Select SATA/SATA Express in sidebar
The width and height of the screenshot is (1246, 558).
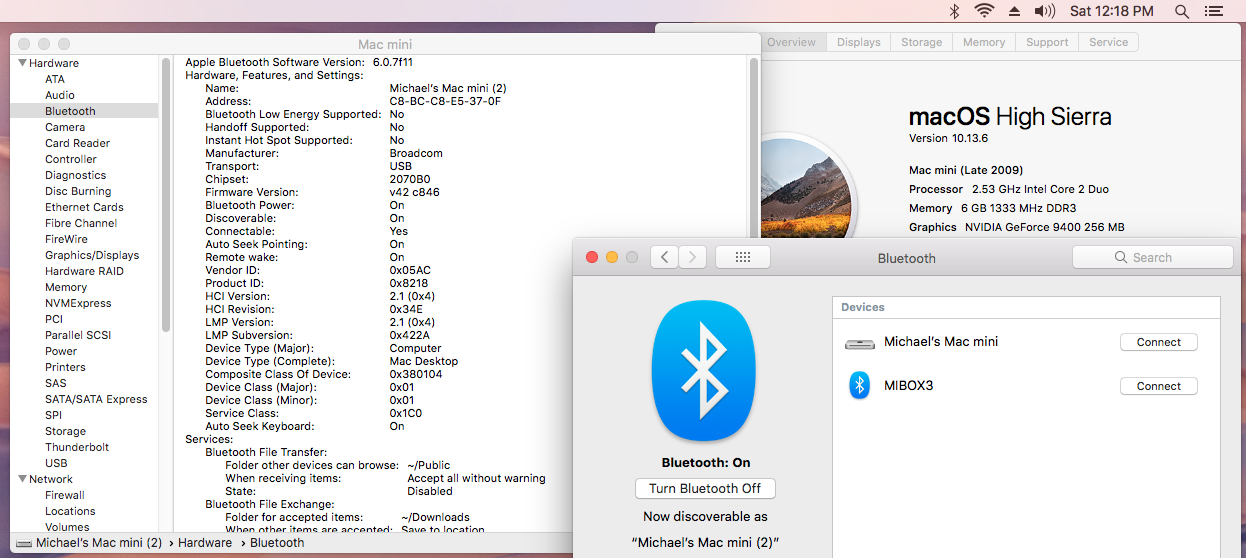(x=96, y=399)
